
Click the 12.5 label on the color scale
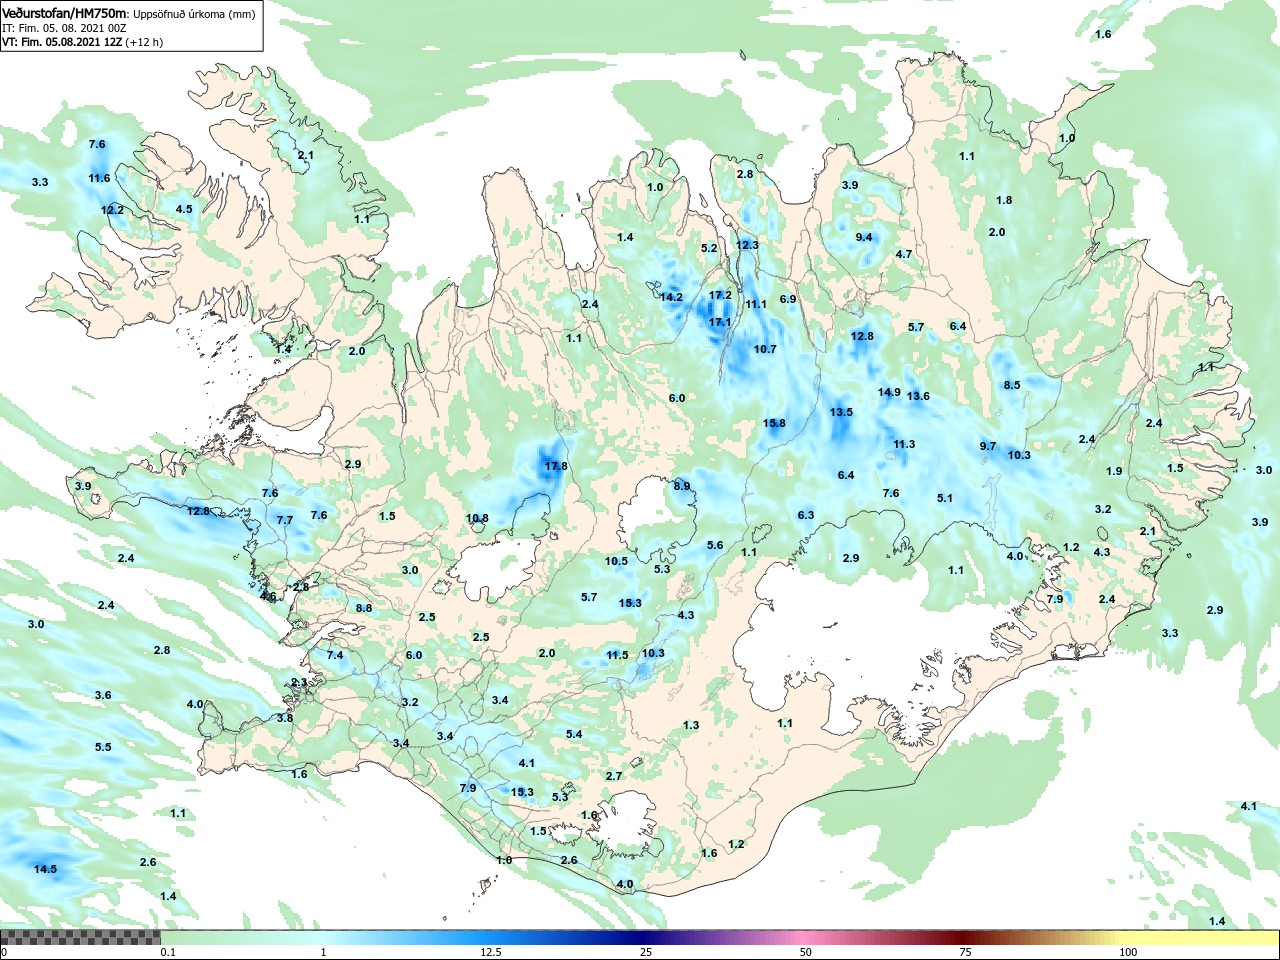[x=490, y=953]
